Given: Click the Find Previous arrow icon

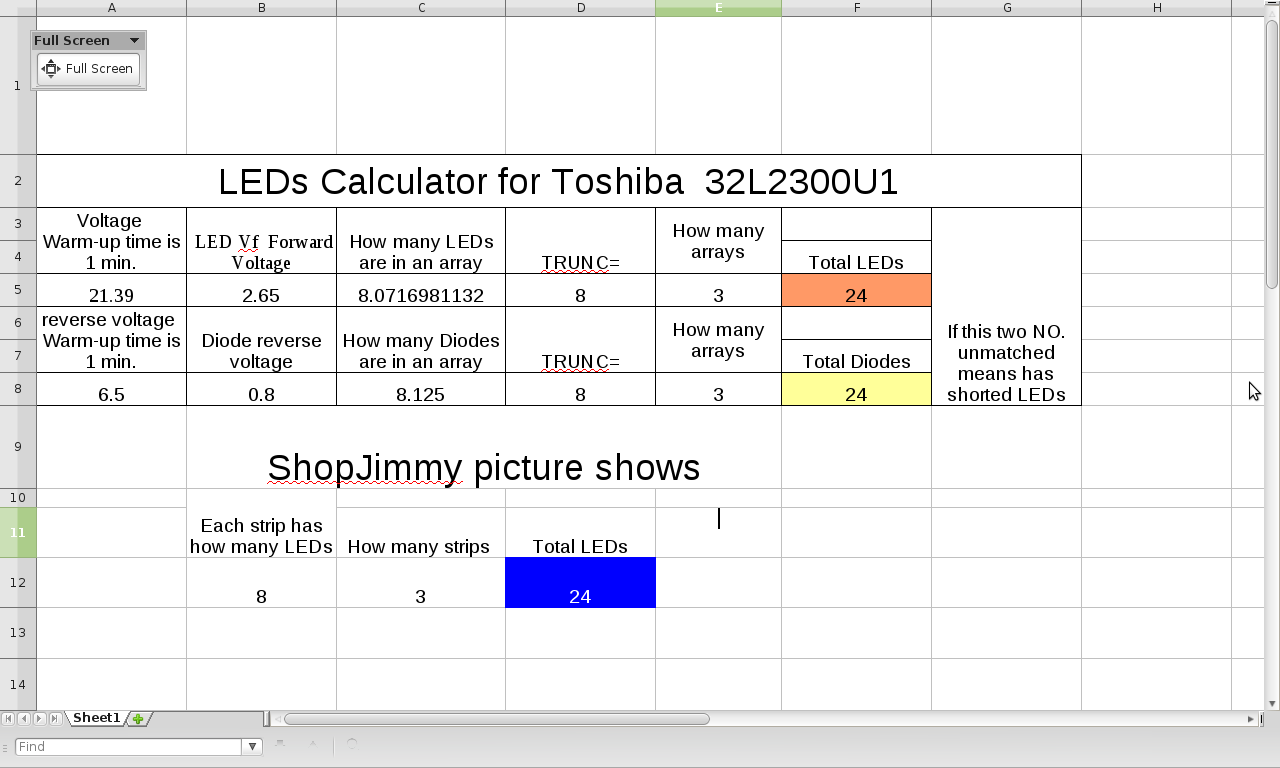Looking at the screenshot, I should 313,745.
